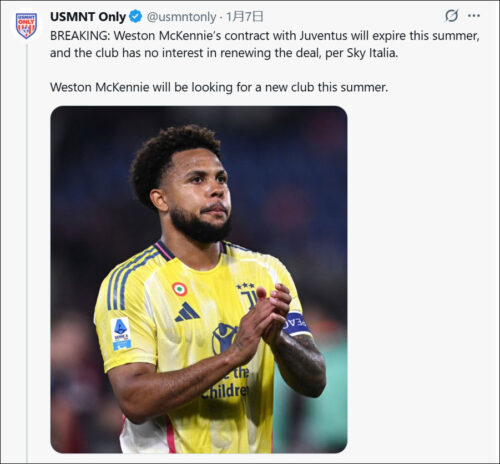Click the blue captain's armband
This screenshot has height=464, width=500.
296,323
